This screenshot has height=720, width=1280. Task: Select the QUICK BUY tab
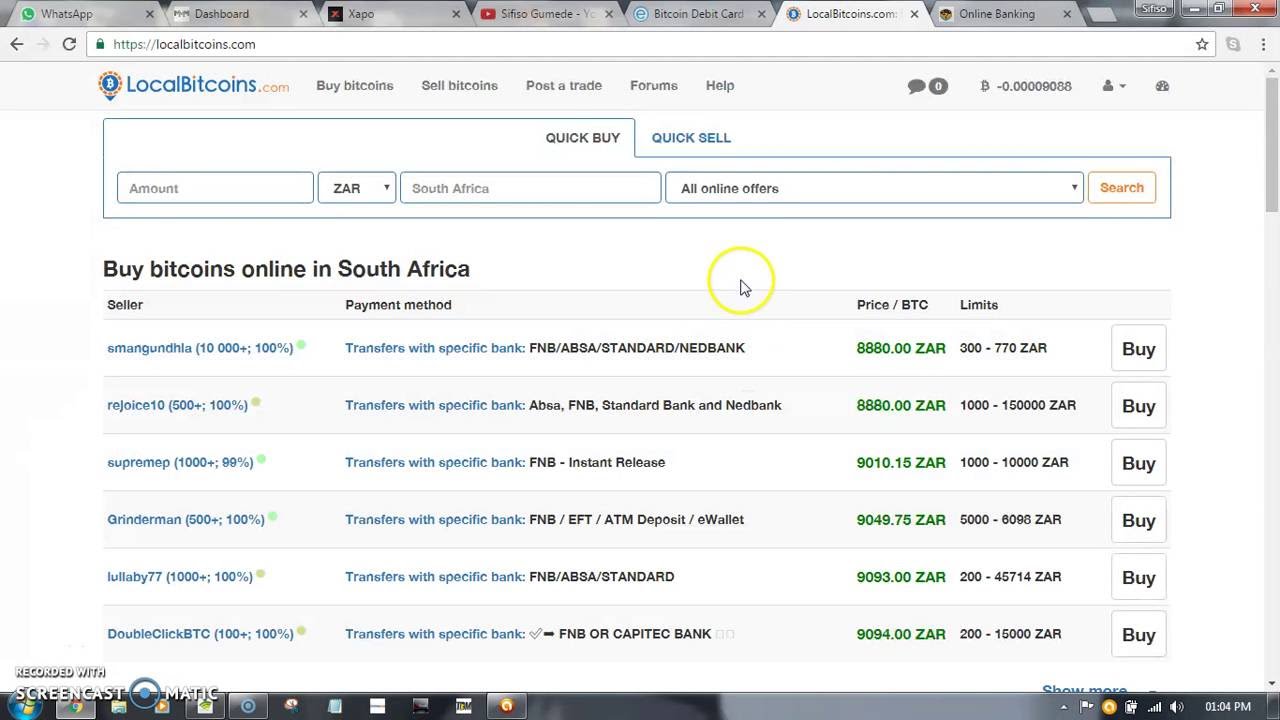[x=583, y=138]
